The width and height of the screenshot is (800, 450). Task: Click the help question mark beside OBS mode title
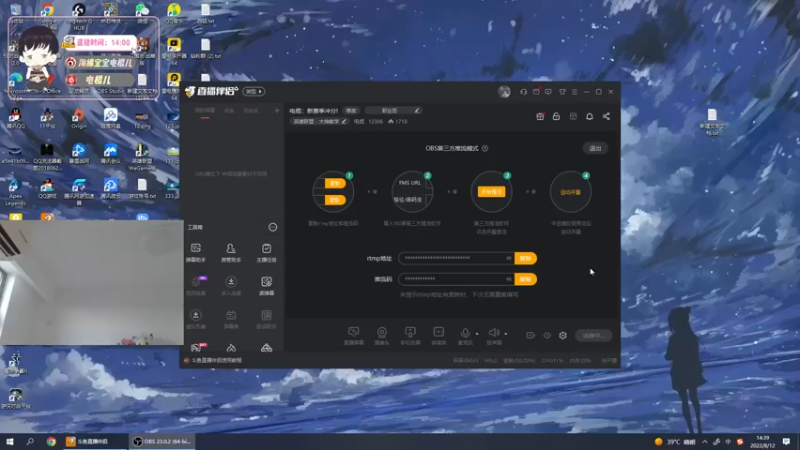tap(485, 148)
